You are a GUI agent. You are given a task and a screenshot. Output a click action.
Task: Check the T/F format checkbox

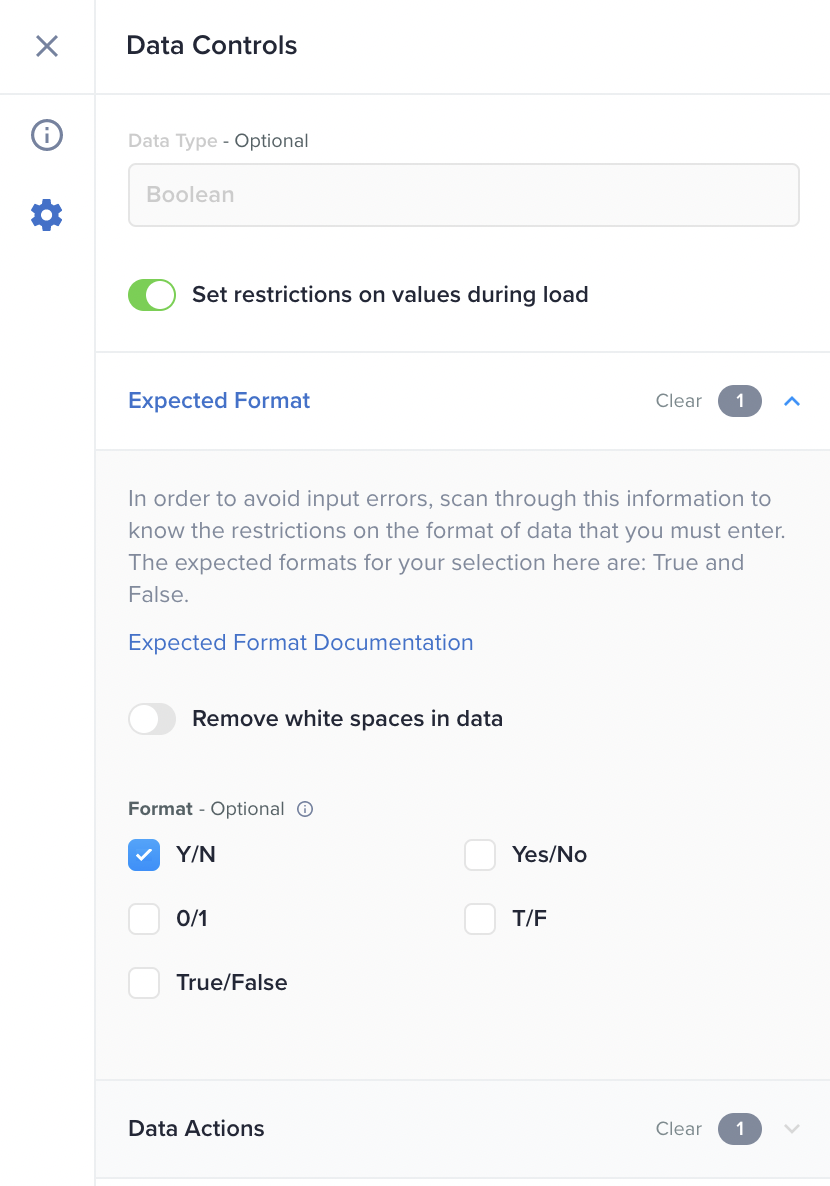click(480, 919)
